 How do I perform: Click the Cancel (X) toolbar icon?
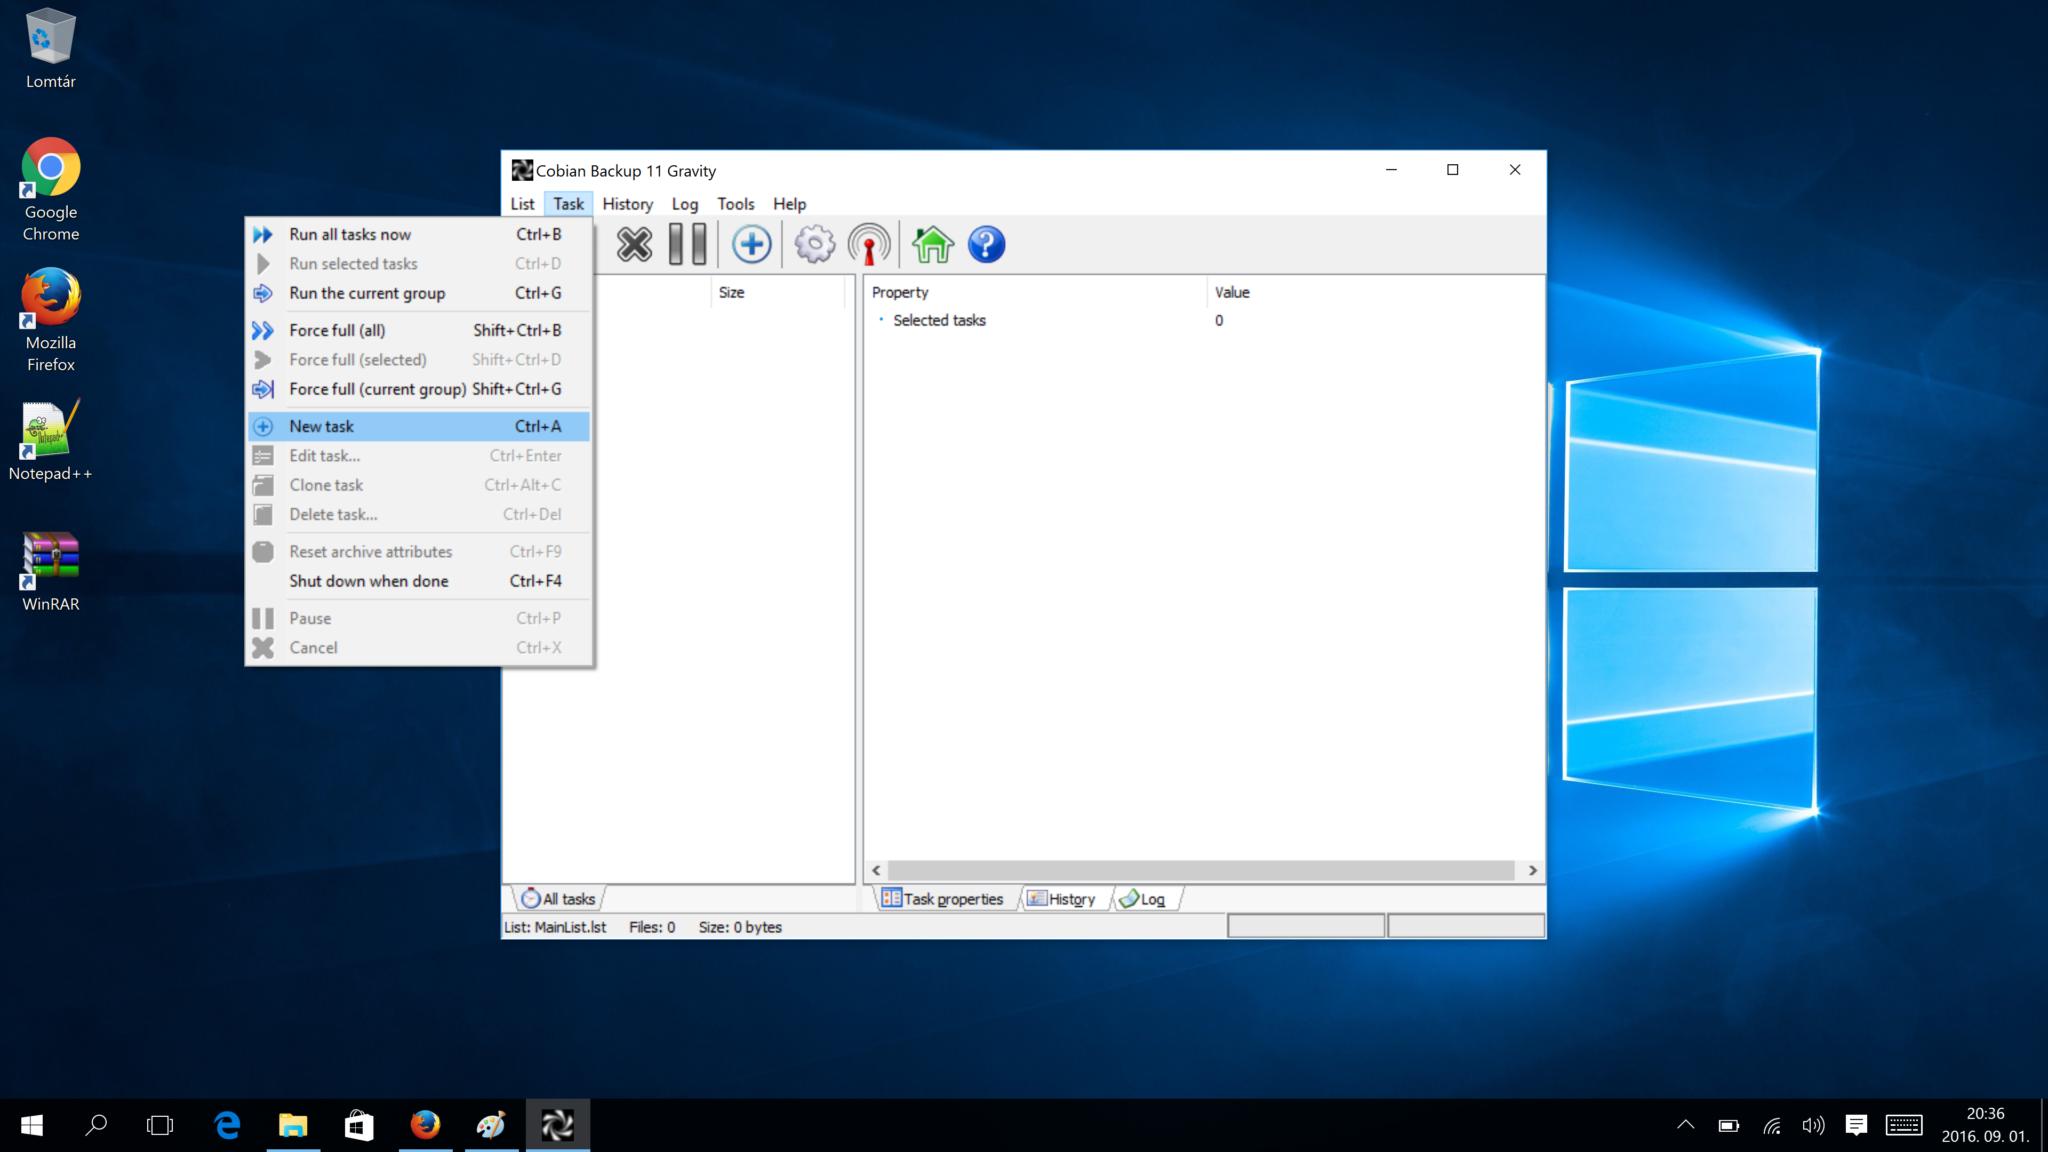634,243
